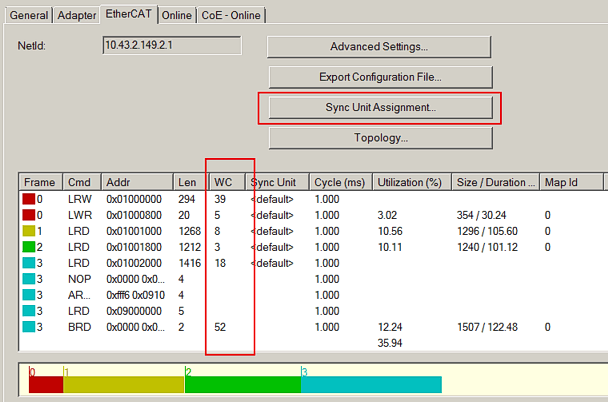The width and height of the screenshot is (608, 402).
Task: Click green frame 2 bar in timeline
Action: (243, 384)
